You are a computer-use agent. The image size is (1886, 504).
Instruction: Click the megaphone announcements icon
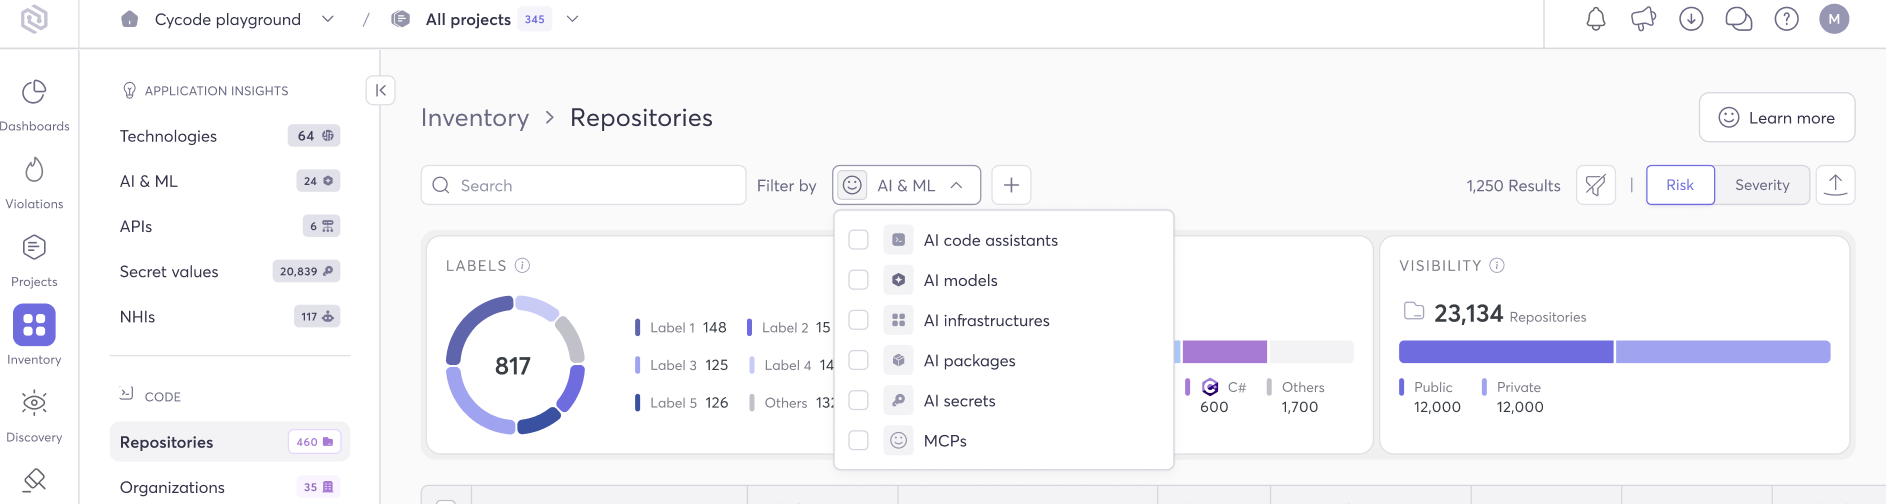(1643, 19)
